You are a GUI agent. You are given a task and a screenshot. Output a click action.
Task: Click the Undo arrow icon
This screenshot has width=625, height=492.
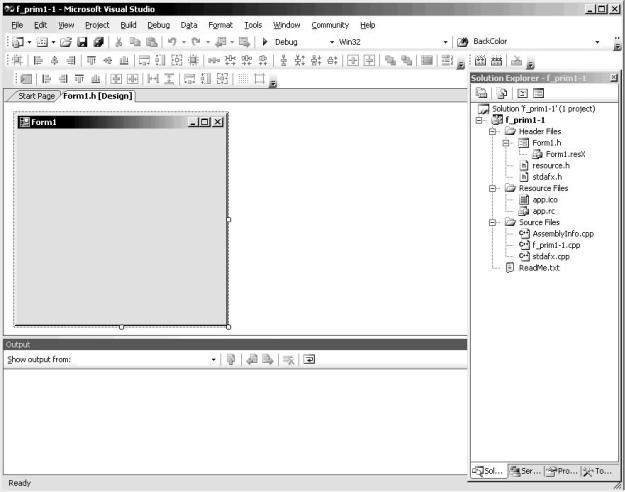(172, 42)
